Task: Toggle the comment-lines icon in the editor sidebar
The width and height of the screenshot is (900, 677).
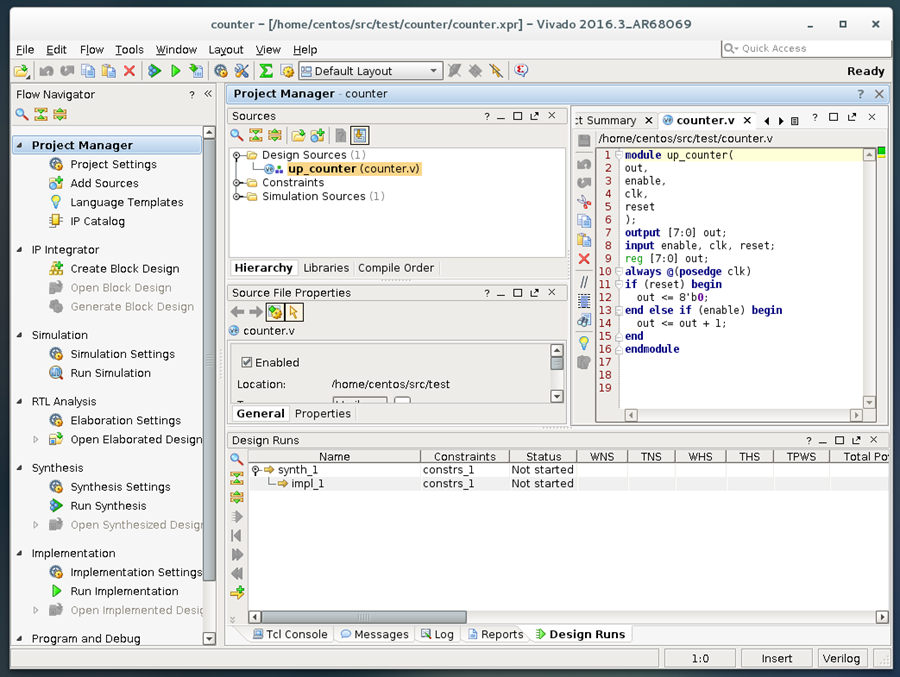Action: [584, 282]
